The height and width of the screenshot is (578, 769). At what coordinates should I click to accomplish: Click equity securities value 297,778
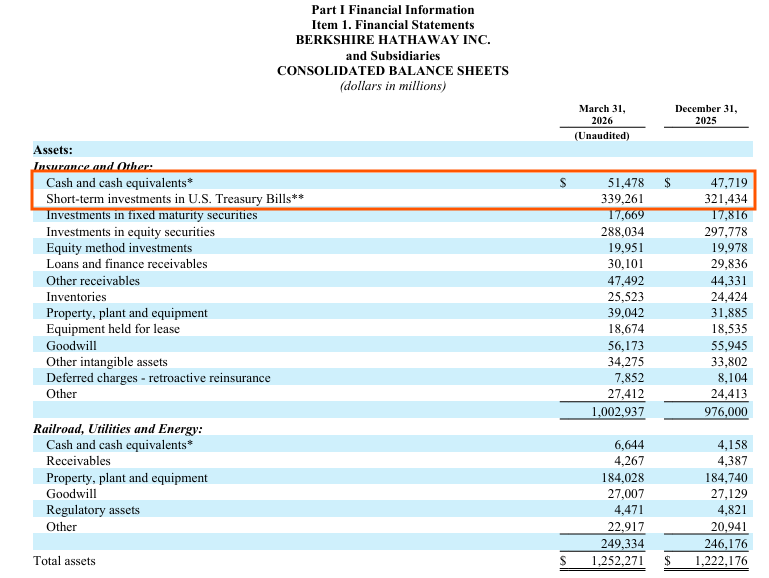coord(726,231)
